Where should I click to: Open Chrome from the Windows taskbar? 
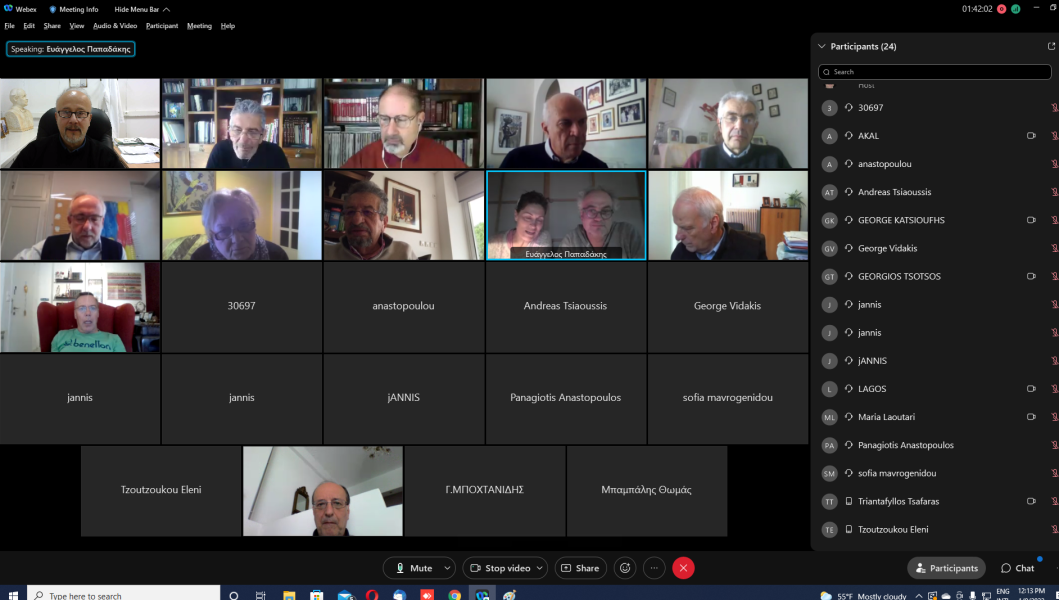click(x=455, y=595)
